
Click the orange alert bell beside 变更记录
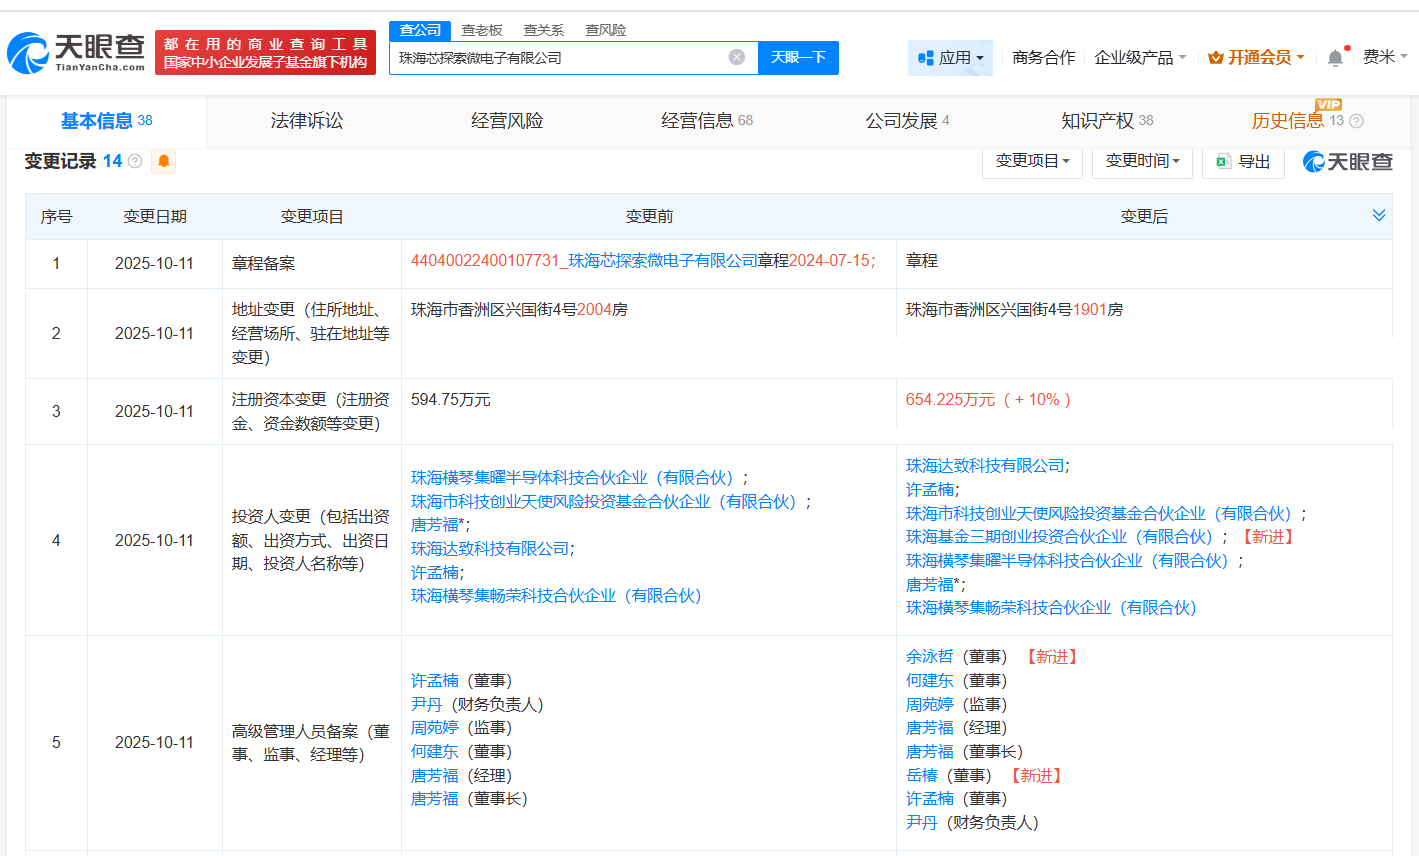coord(163,161)
